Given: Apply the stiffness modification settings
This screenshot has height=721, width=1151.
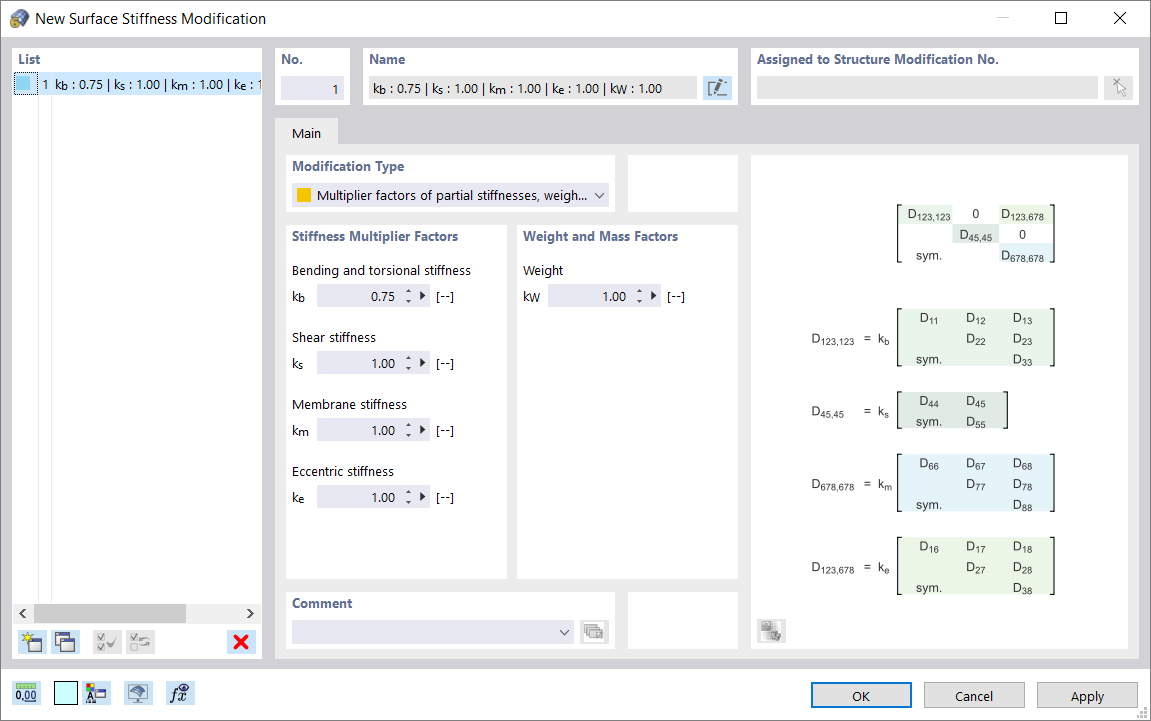Looking at the screenshot, I should [1087, 695].
